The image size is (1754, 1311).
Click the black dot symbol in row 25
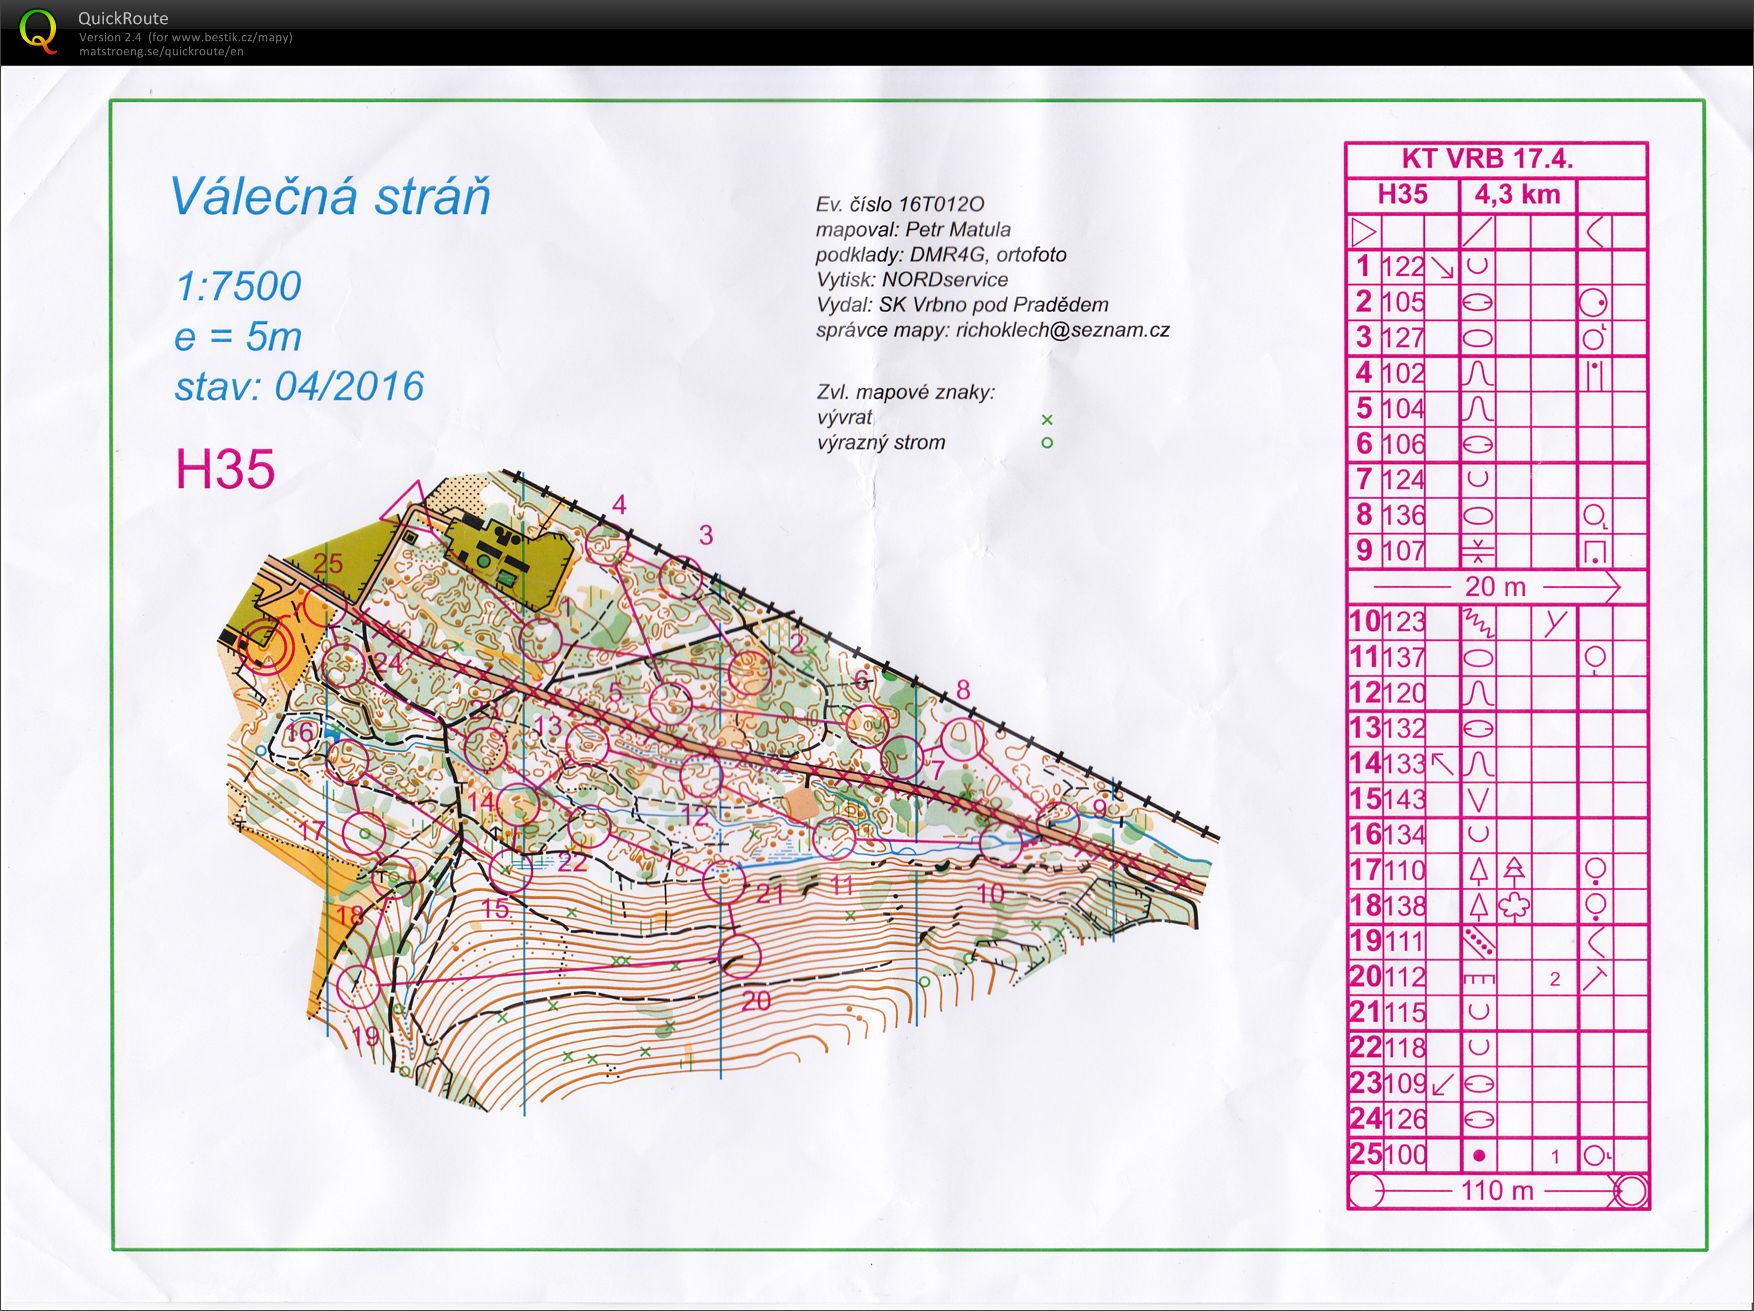click(x=1479, y=1155)
